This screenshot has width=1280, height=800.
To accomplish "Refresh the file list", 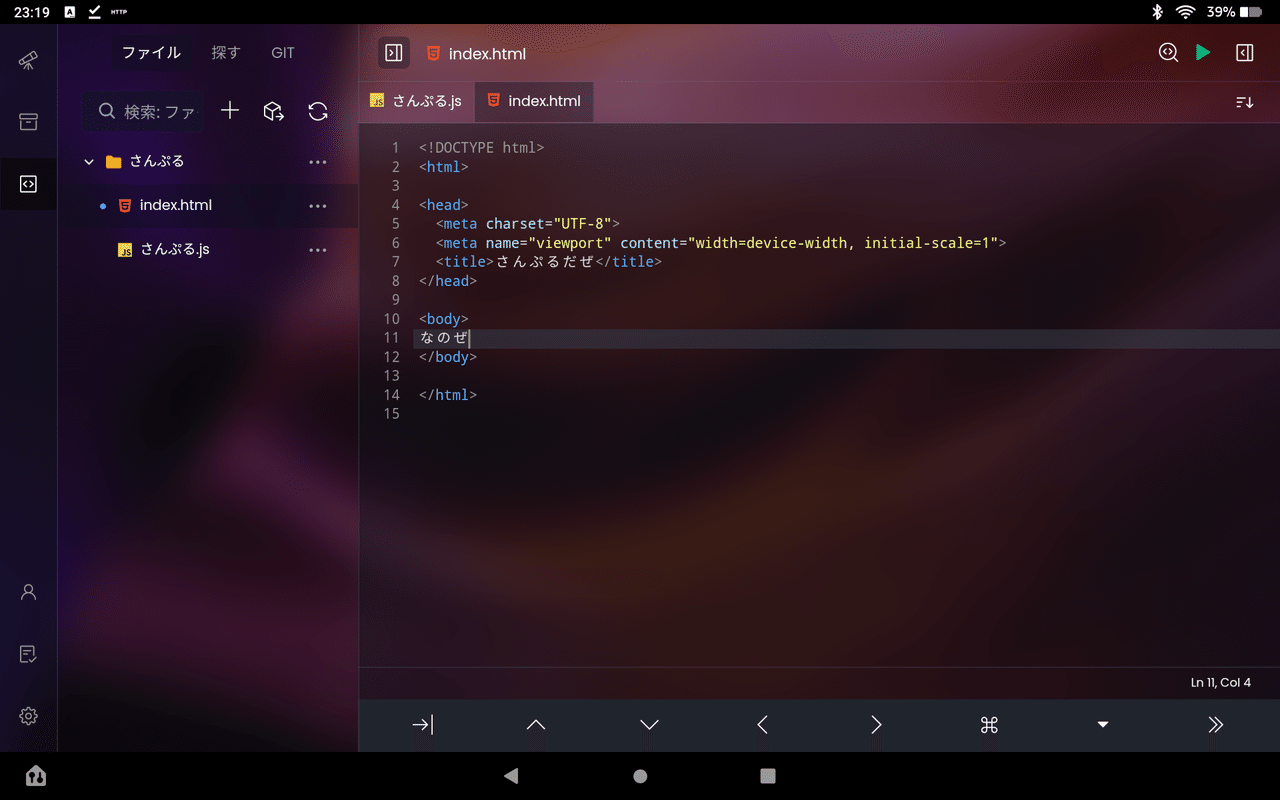I will pos(318,111).
